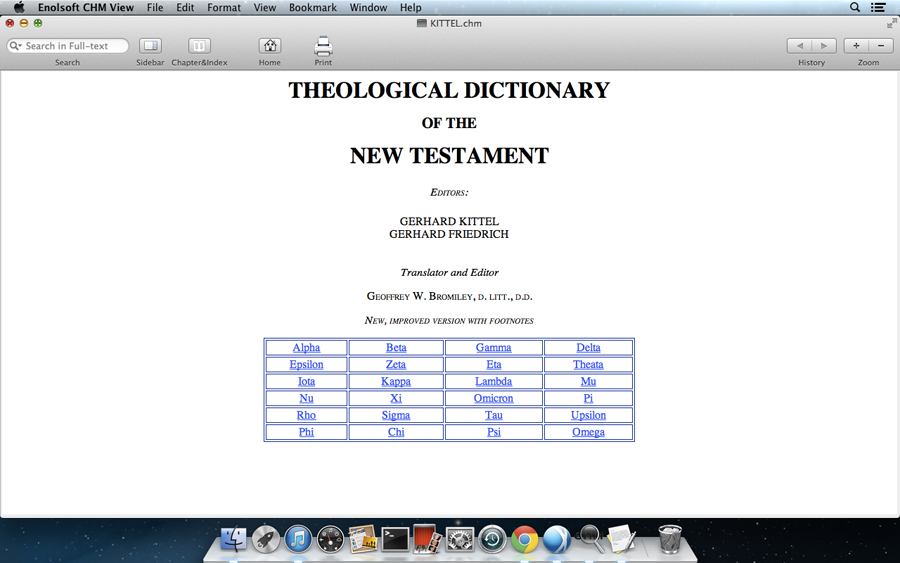900x563 pixels.
Task: Open the Omicron section link
Action: tap(494, 398)
